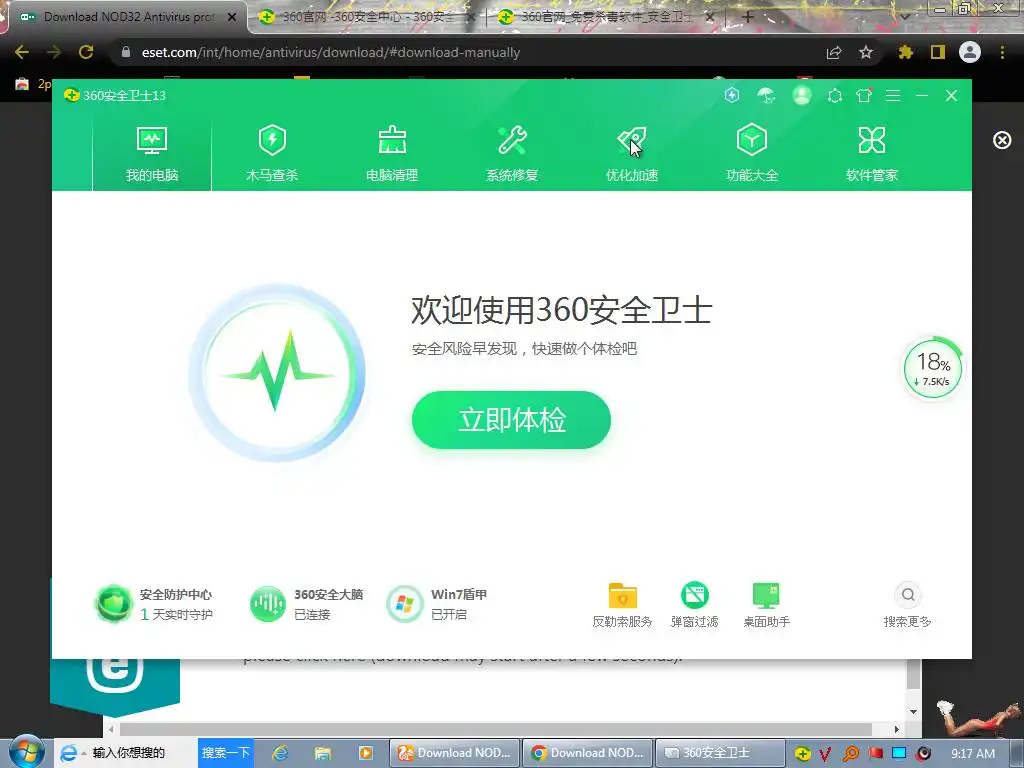Open 桌面助手 desktop assistant tool
The height and width of the screenshot is (768, 1024).
[x=766, y=605]
